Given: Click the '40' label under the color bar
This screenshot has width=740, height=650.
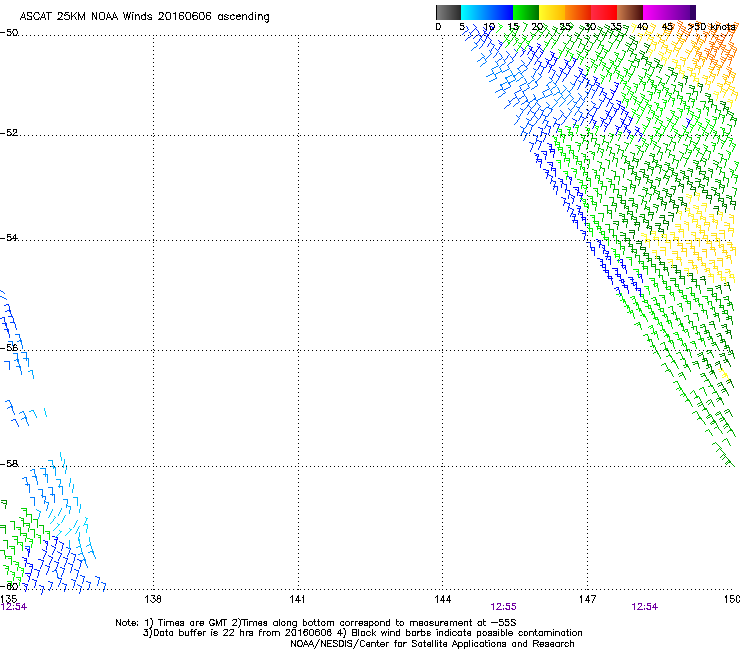Looking at the screenshot, I should 642,27.
